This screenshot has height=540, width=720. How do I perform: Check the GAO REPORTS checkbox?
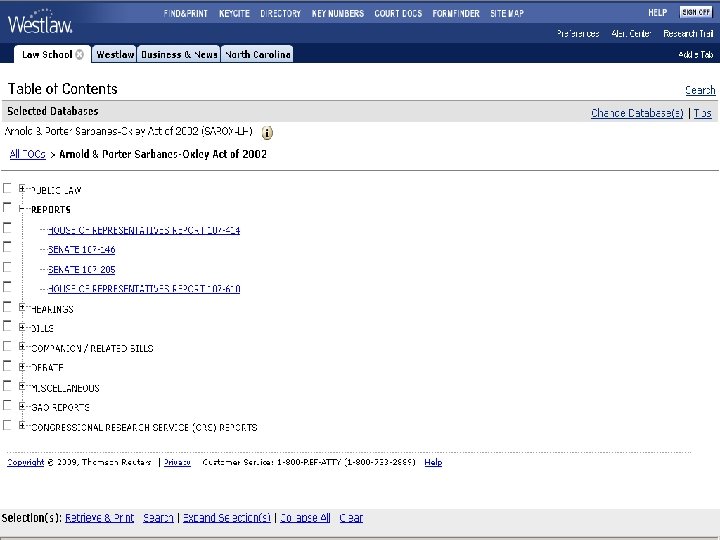coord(7,405)
